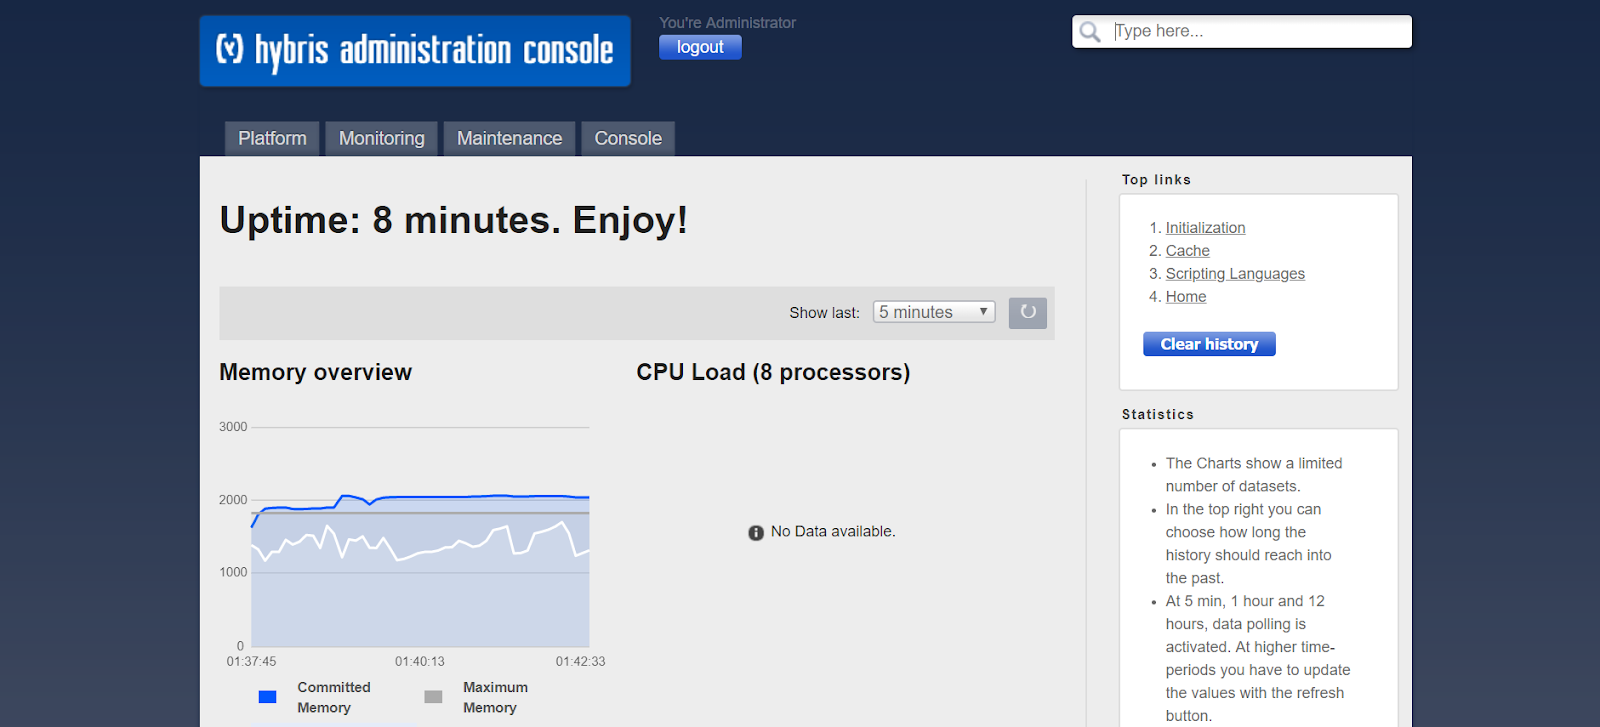Viewport: 1600px width, 727px height.
Task: Click the blue Committed Memory legend swatch
Action: pyautogui.click(x=267, y=697)
